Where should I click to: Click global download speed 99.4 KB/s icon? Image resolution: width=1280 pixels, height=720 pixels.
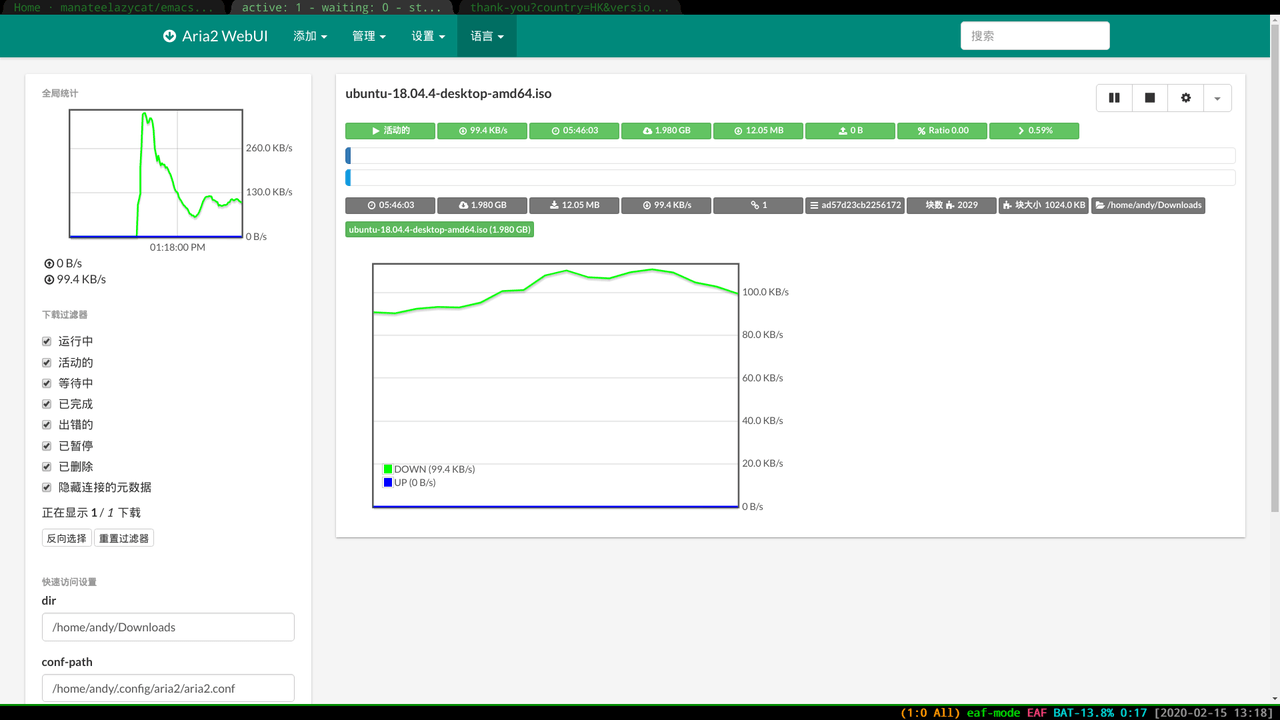coord(48,280)
